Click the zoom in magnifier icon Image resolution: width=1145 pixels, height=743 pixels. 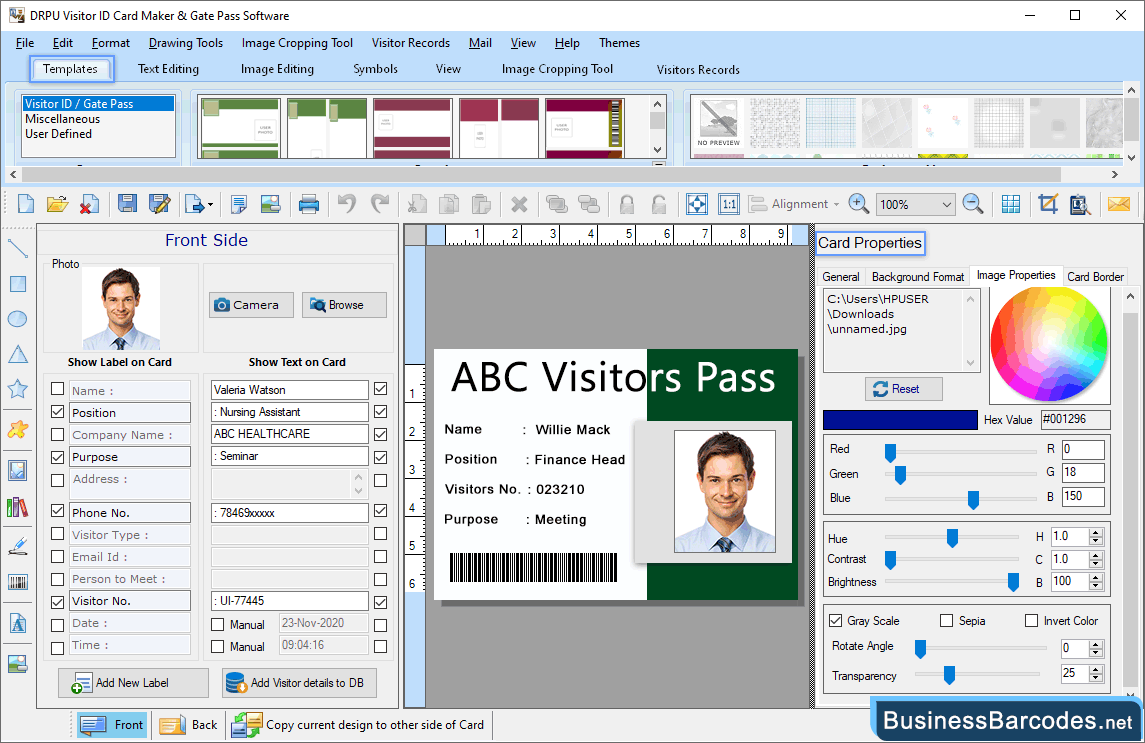click(859, 204)
